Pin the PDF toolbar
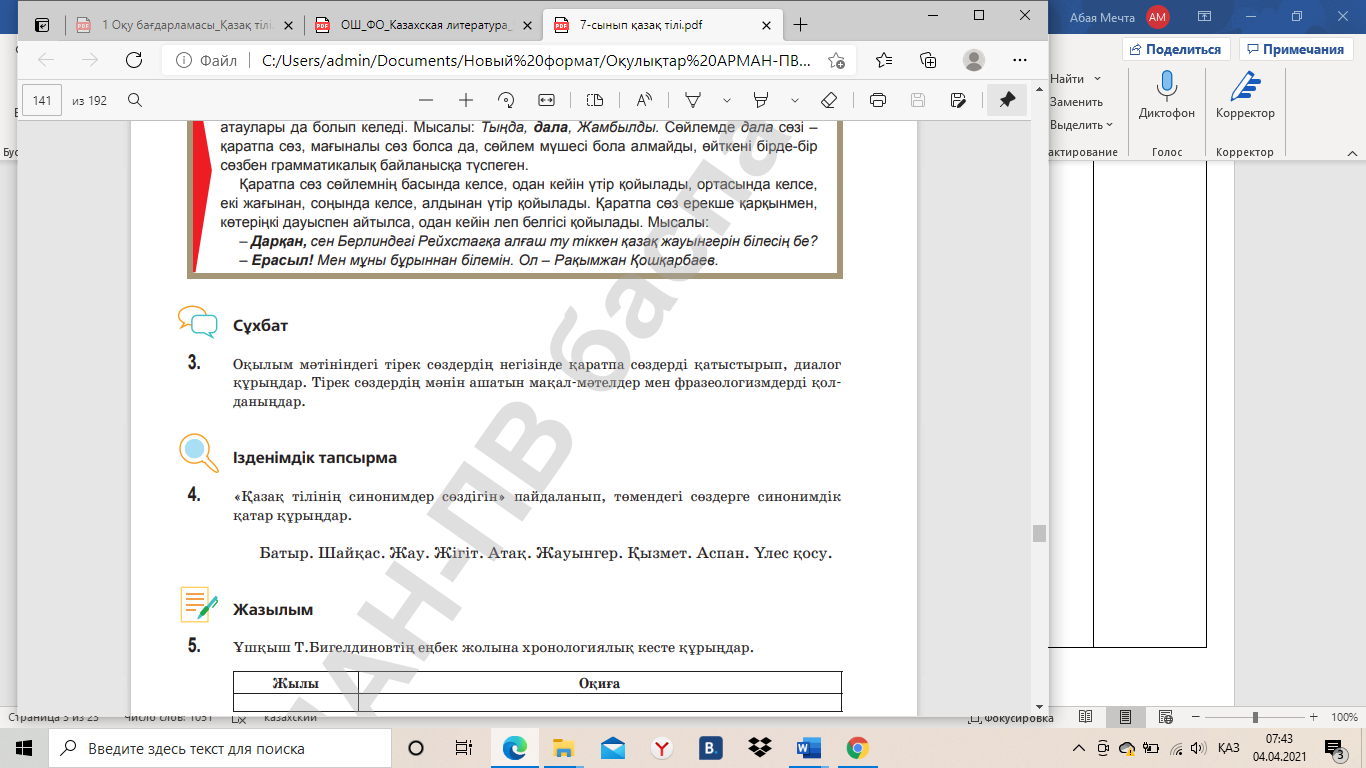 point(1007,100)
